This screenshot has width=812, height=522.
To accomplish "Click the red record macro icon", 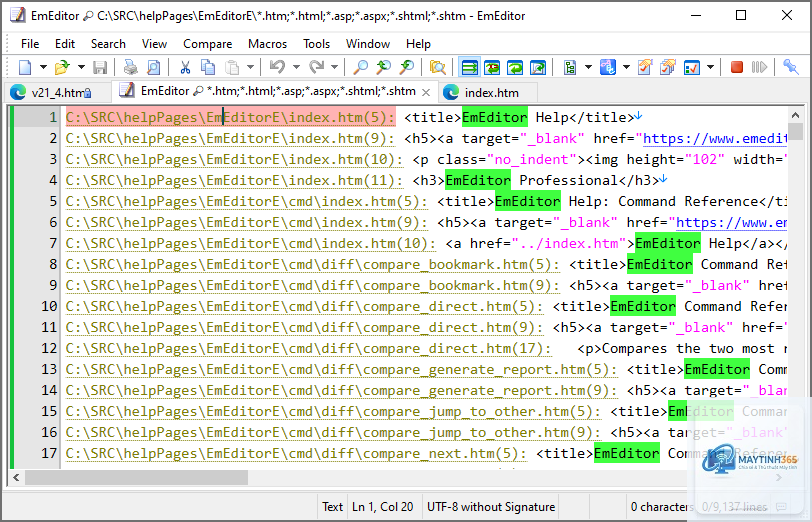I will (x=737, y=67).
